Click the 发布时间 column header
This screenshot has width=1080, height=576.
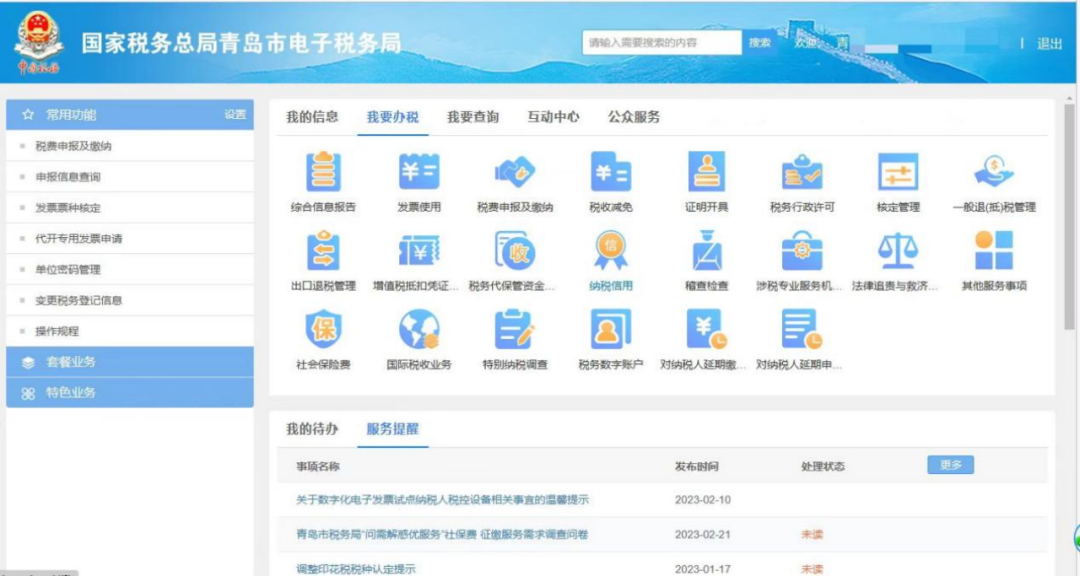696,466
